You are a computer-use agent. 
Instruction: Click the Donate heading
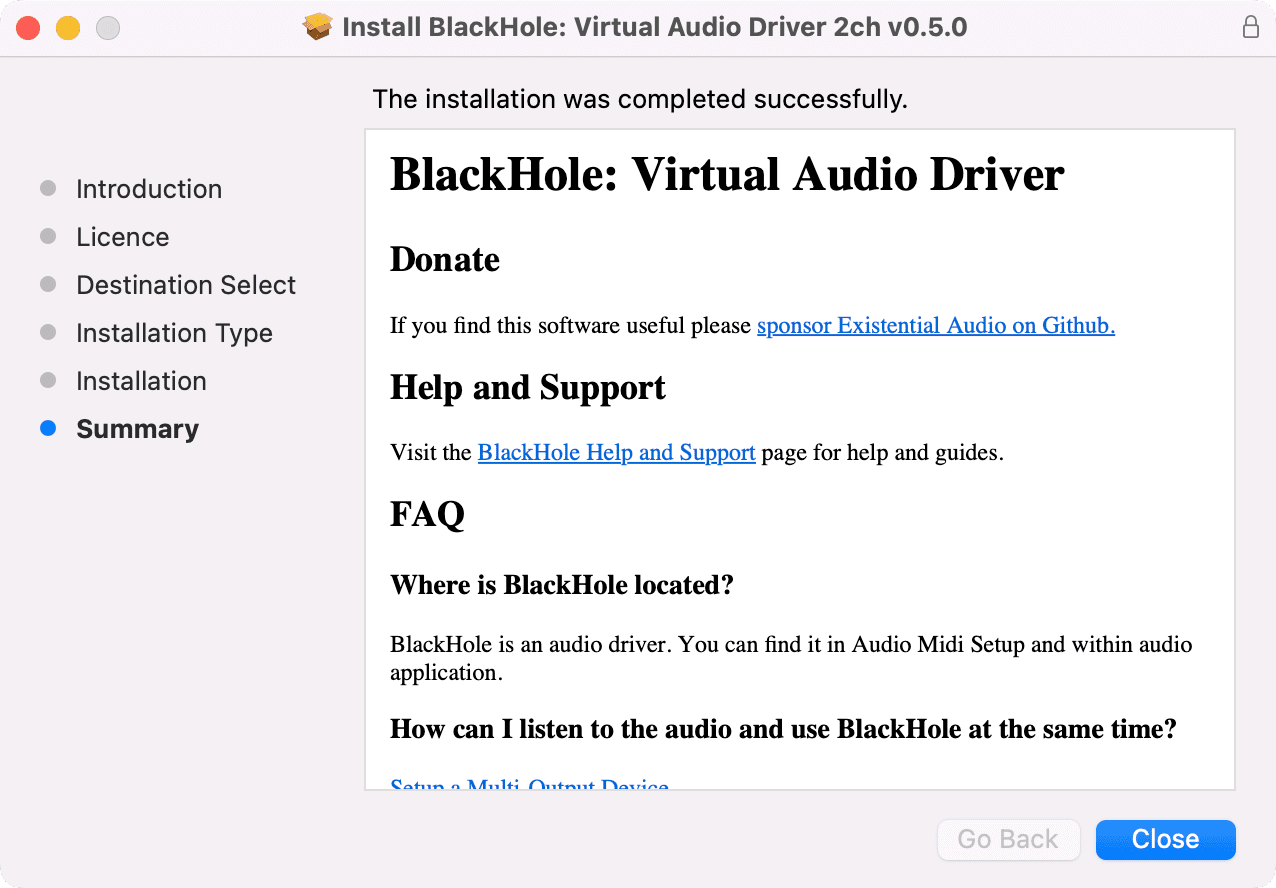coord(445,260)
